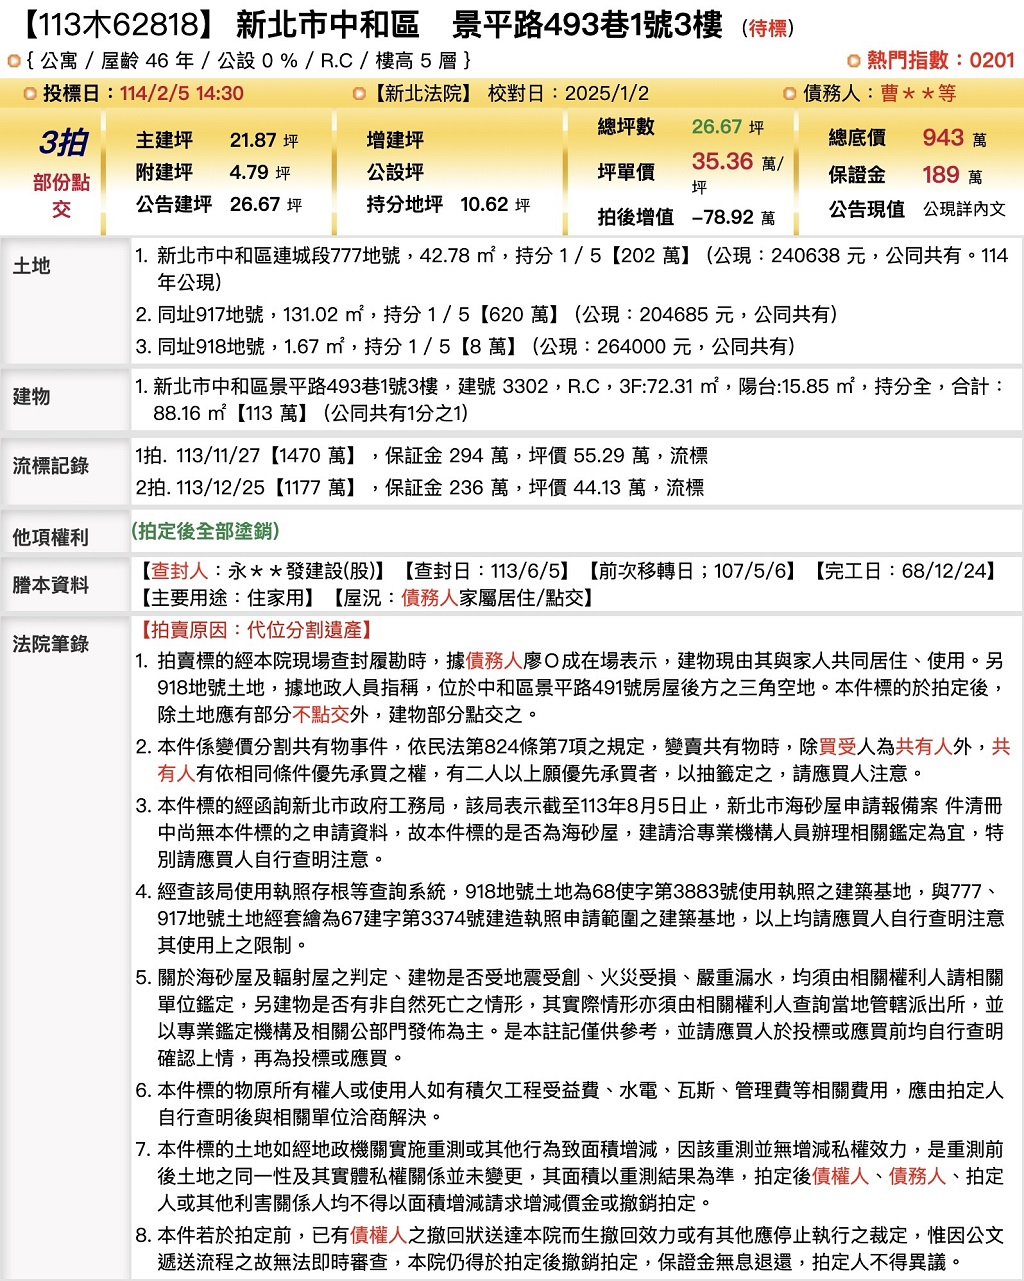Click the red 不點交 term in note 1
Image resolution: width=1024 pixels, height=1281 pixels.
click(320, 715)
